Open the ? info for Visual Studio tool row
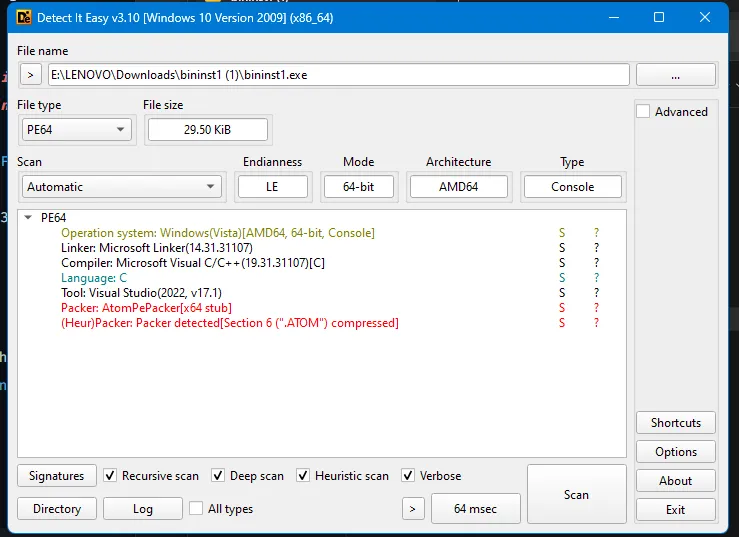 (596, 293)
